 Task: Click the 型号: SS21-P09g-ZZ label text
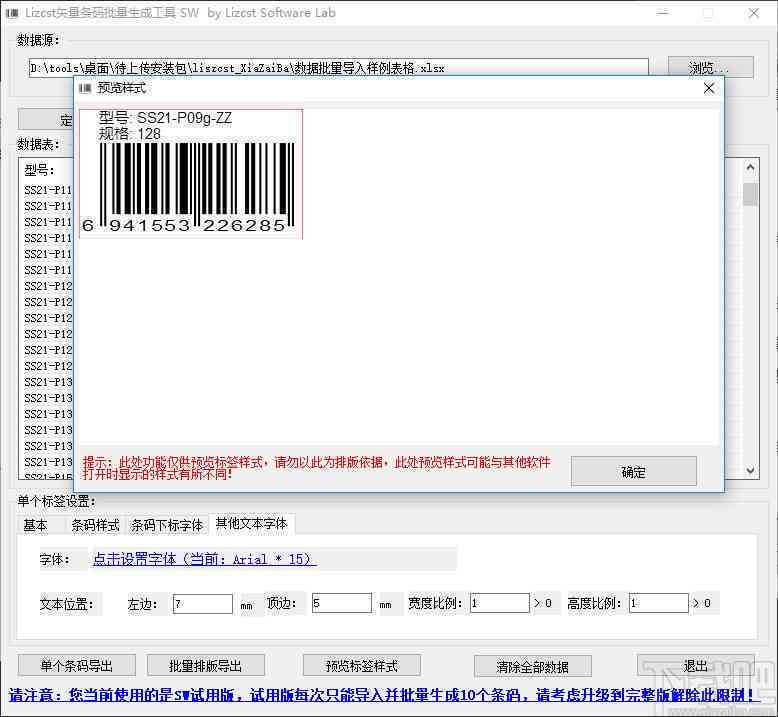click(165, 118)
